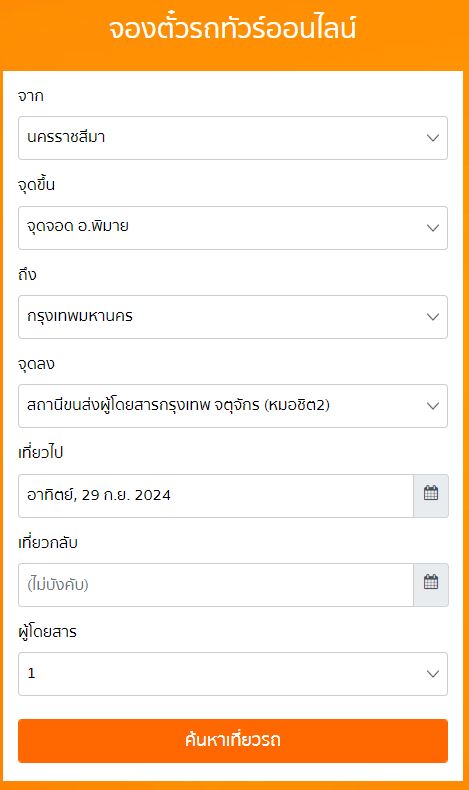
Task: Click the เที่ยวกลับ field label
Action: 48,543
